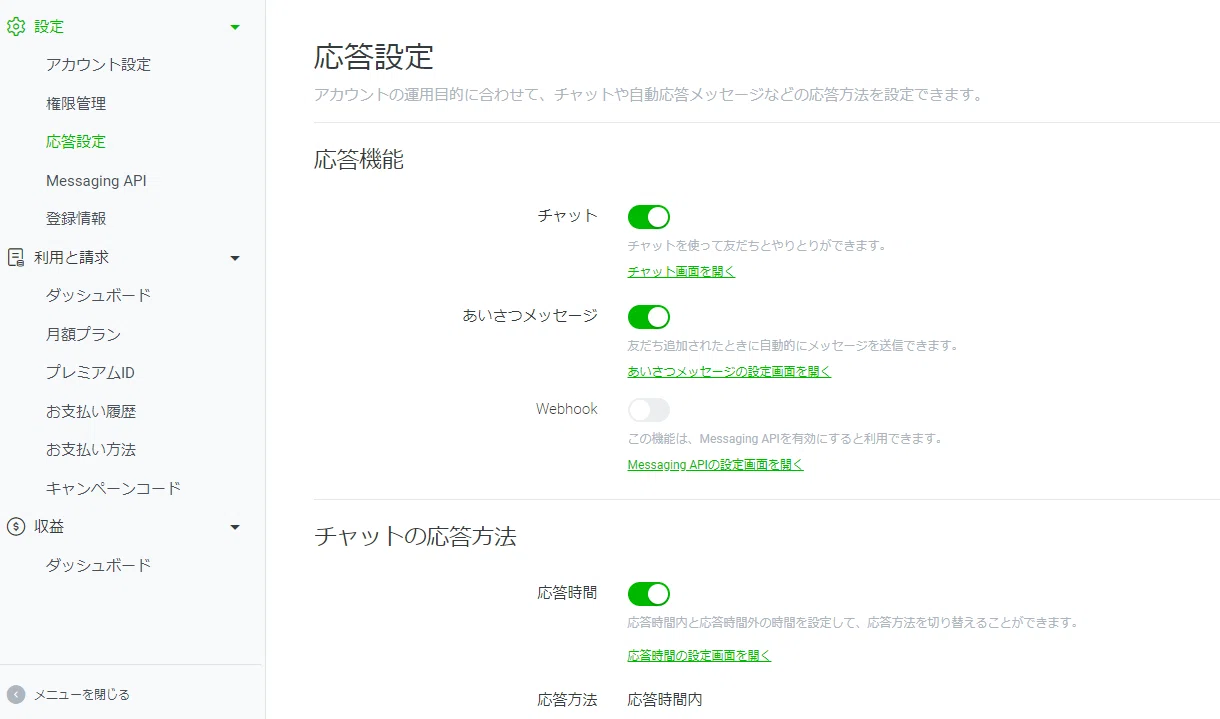
Task: Select 応答設定 in the sidebar
Action: (x=76, y=142)
